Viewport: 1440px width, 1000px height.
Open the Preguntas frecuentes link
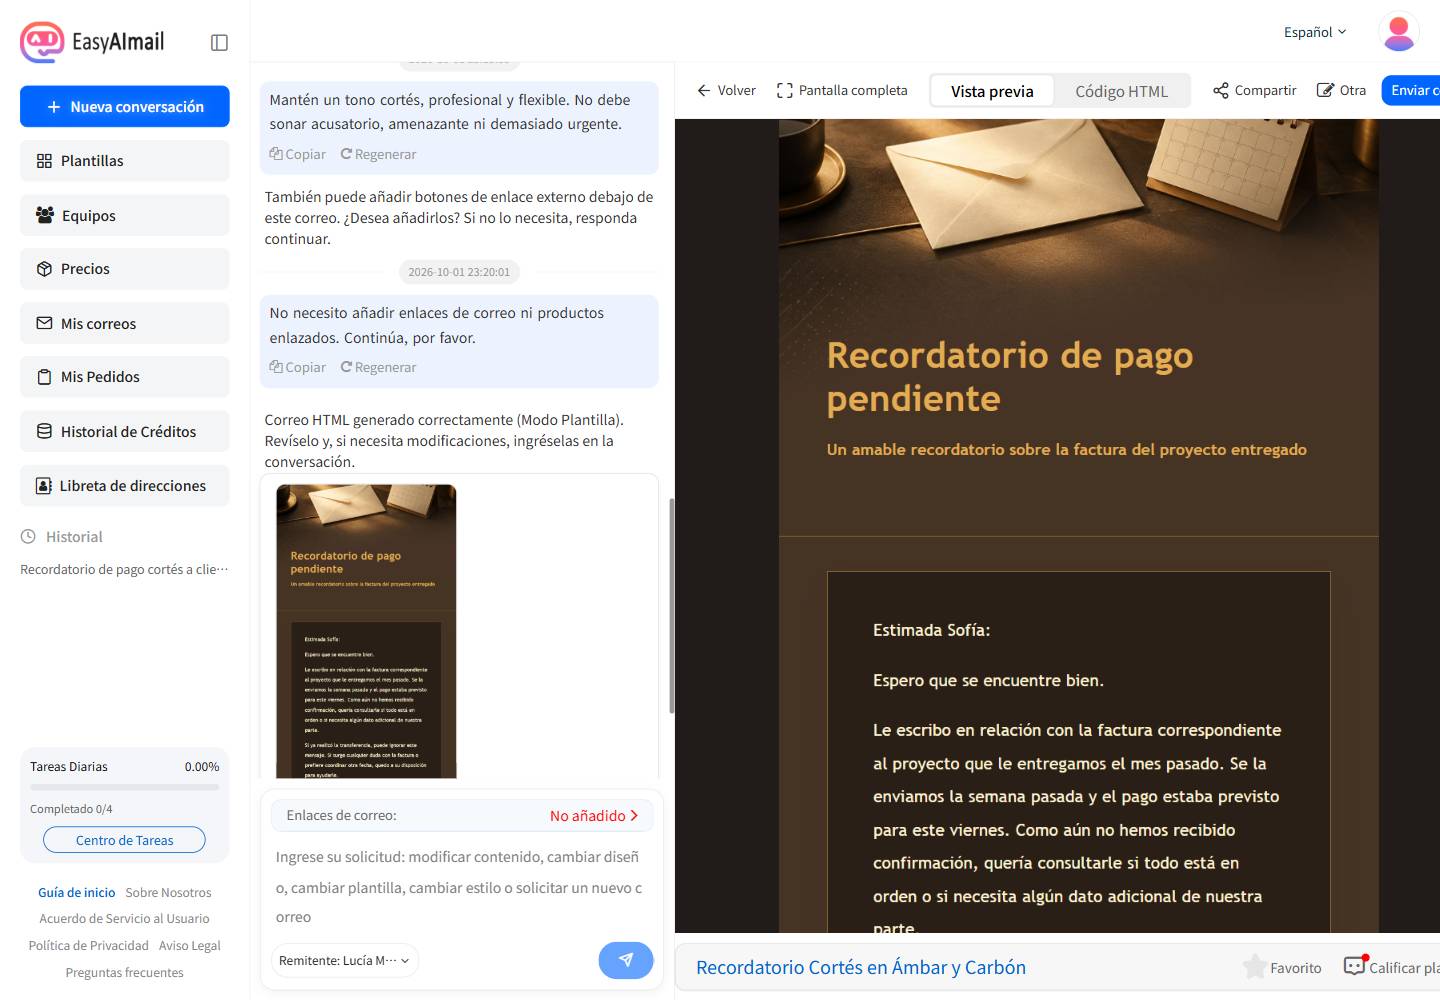(x=125, y=972)
